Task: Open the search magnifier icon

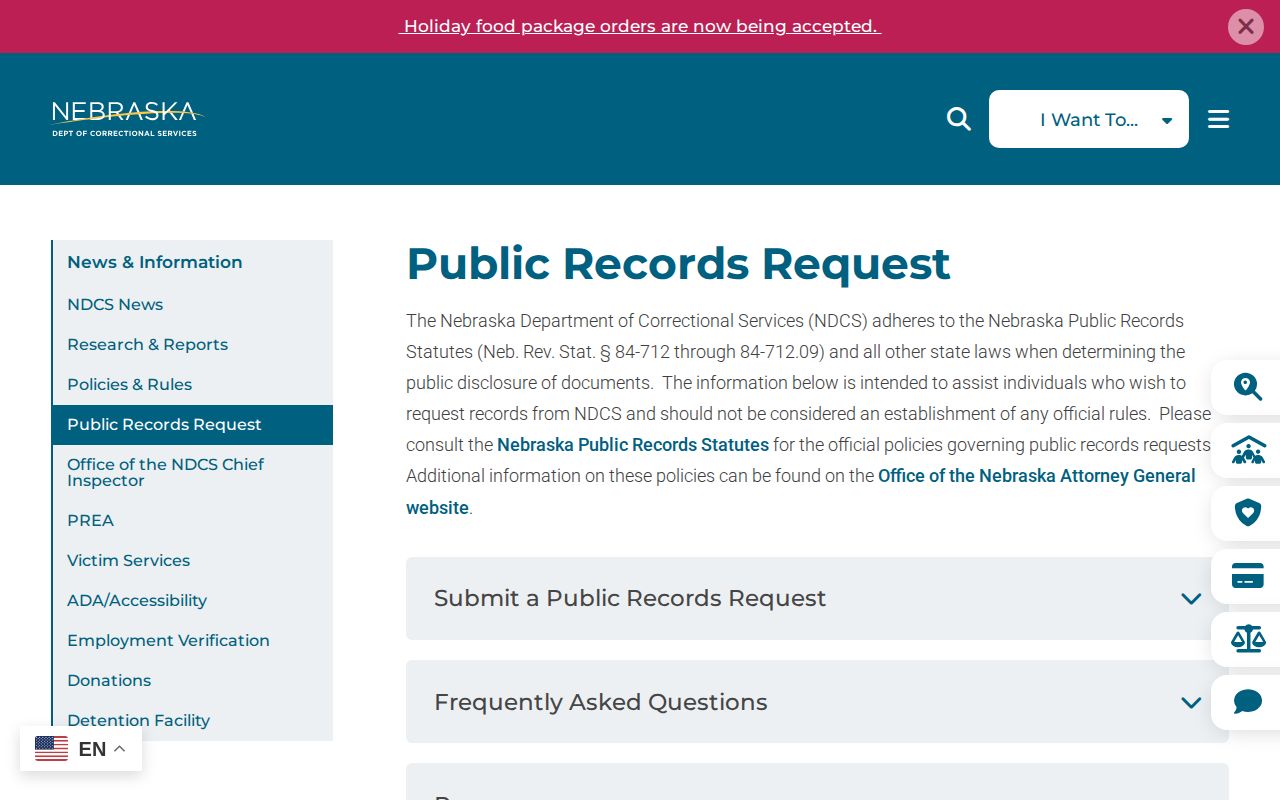Action: [959, 119]
